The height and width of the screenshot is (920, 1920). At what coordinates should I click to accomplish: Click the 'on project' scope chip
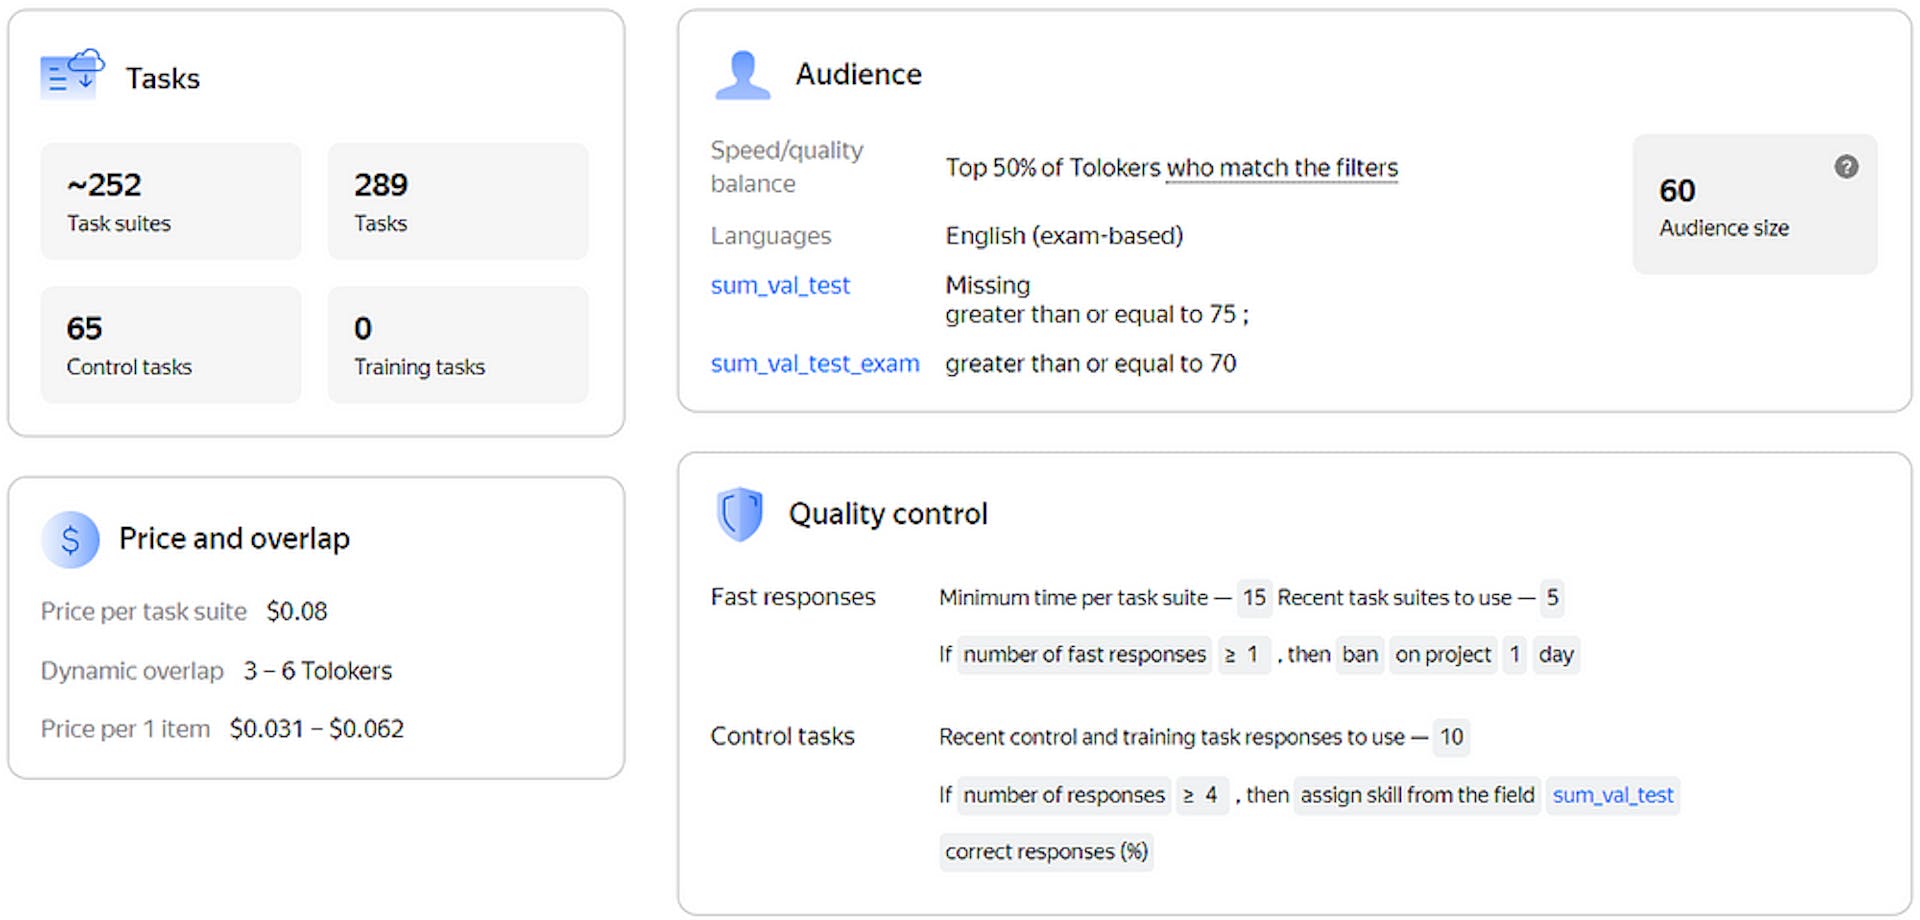(x=1442, y=655)
